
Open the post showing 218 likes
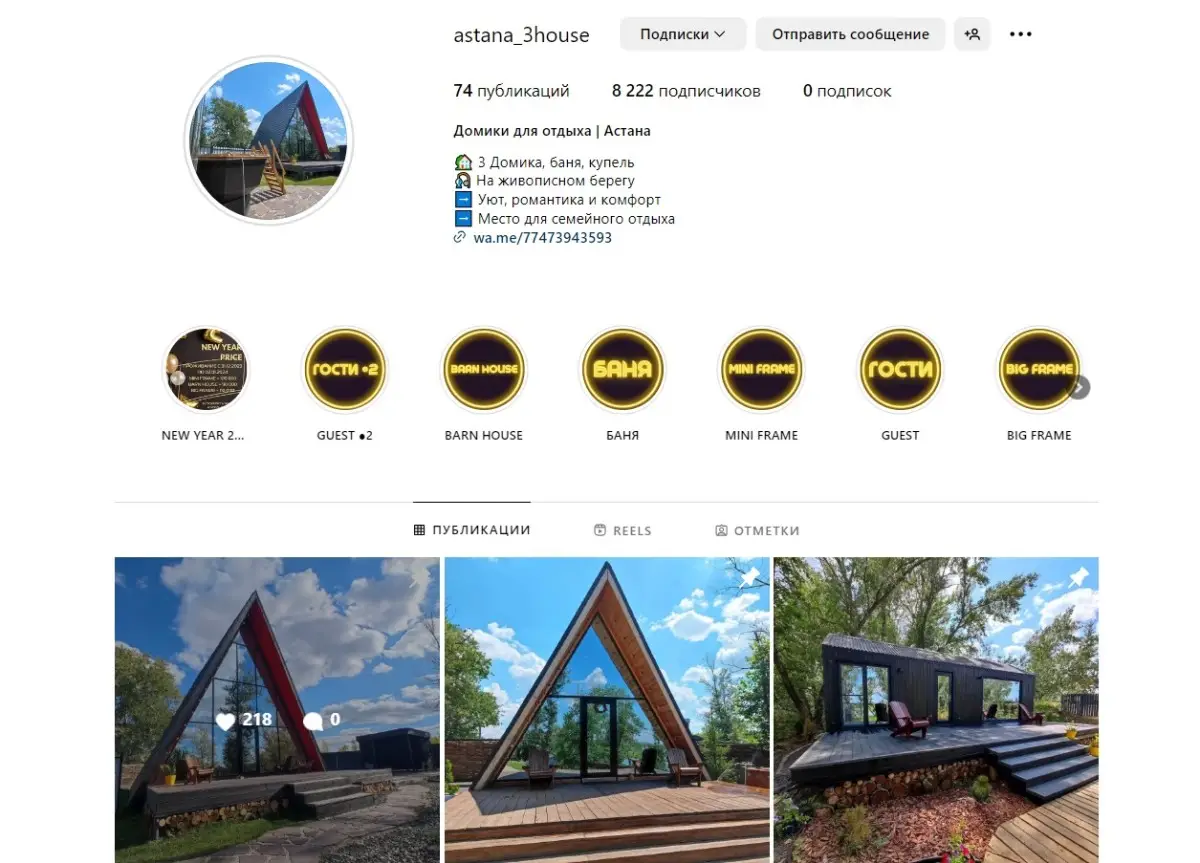tap(277, 710)
